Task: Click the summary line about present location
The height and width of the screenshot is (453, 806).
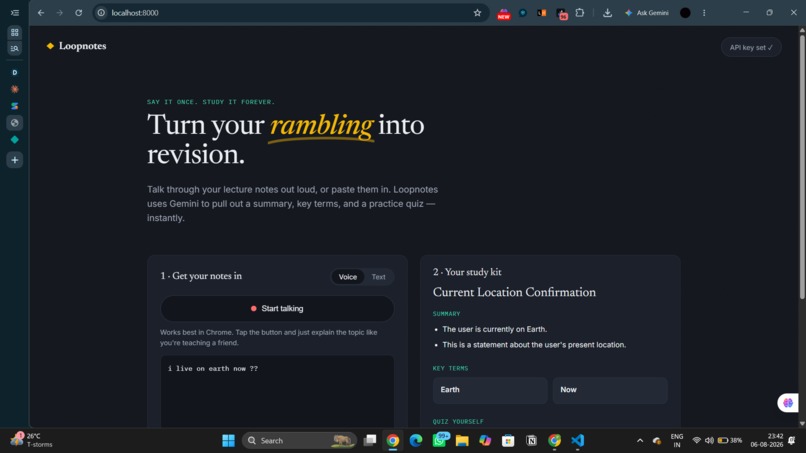Action: tap(534, 345)
